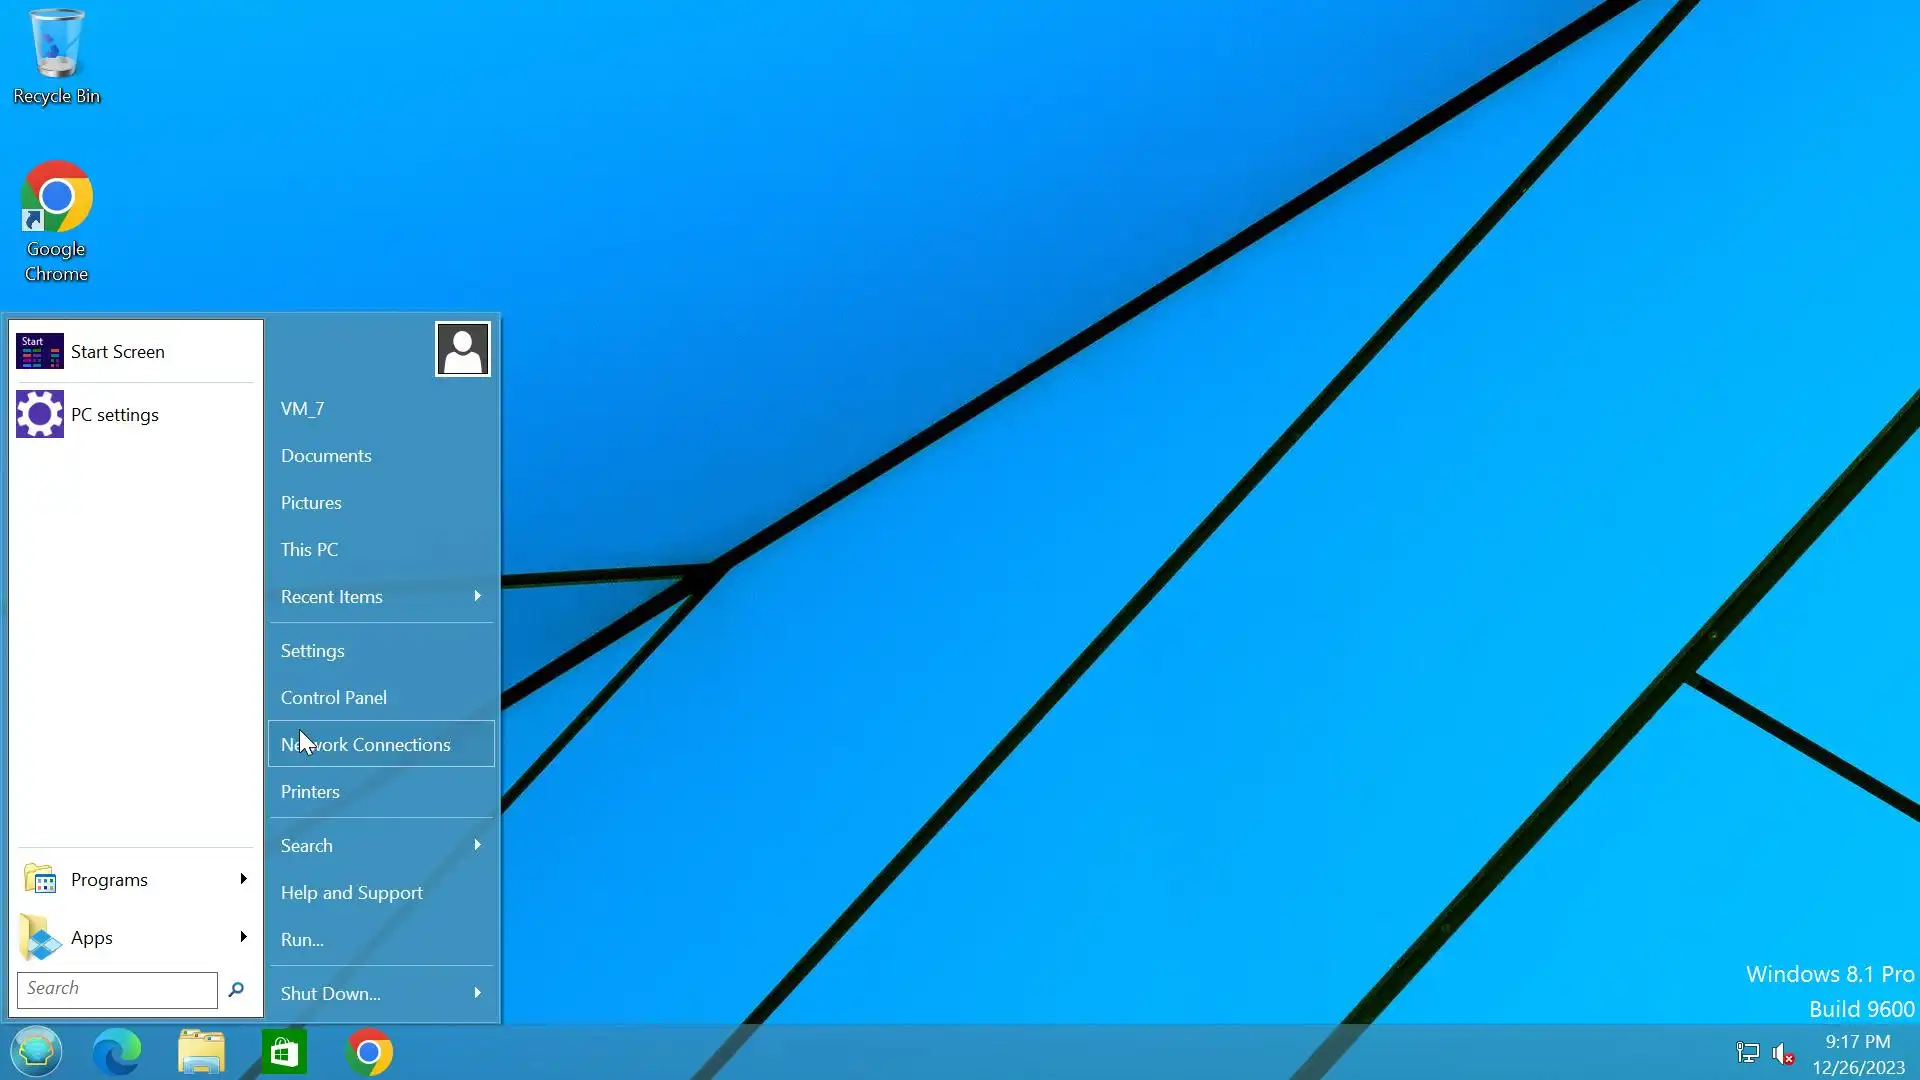This screenshot has height=1080, width=1920.
Task: Click the clock and date display
Action: pyautogui.click(x=1857, y=1054)
